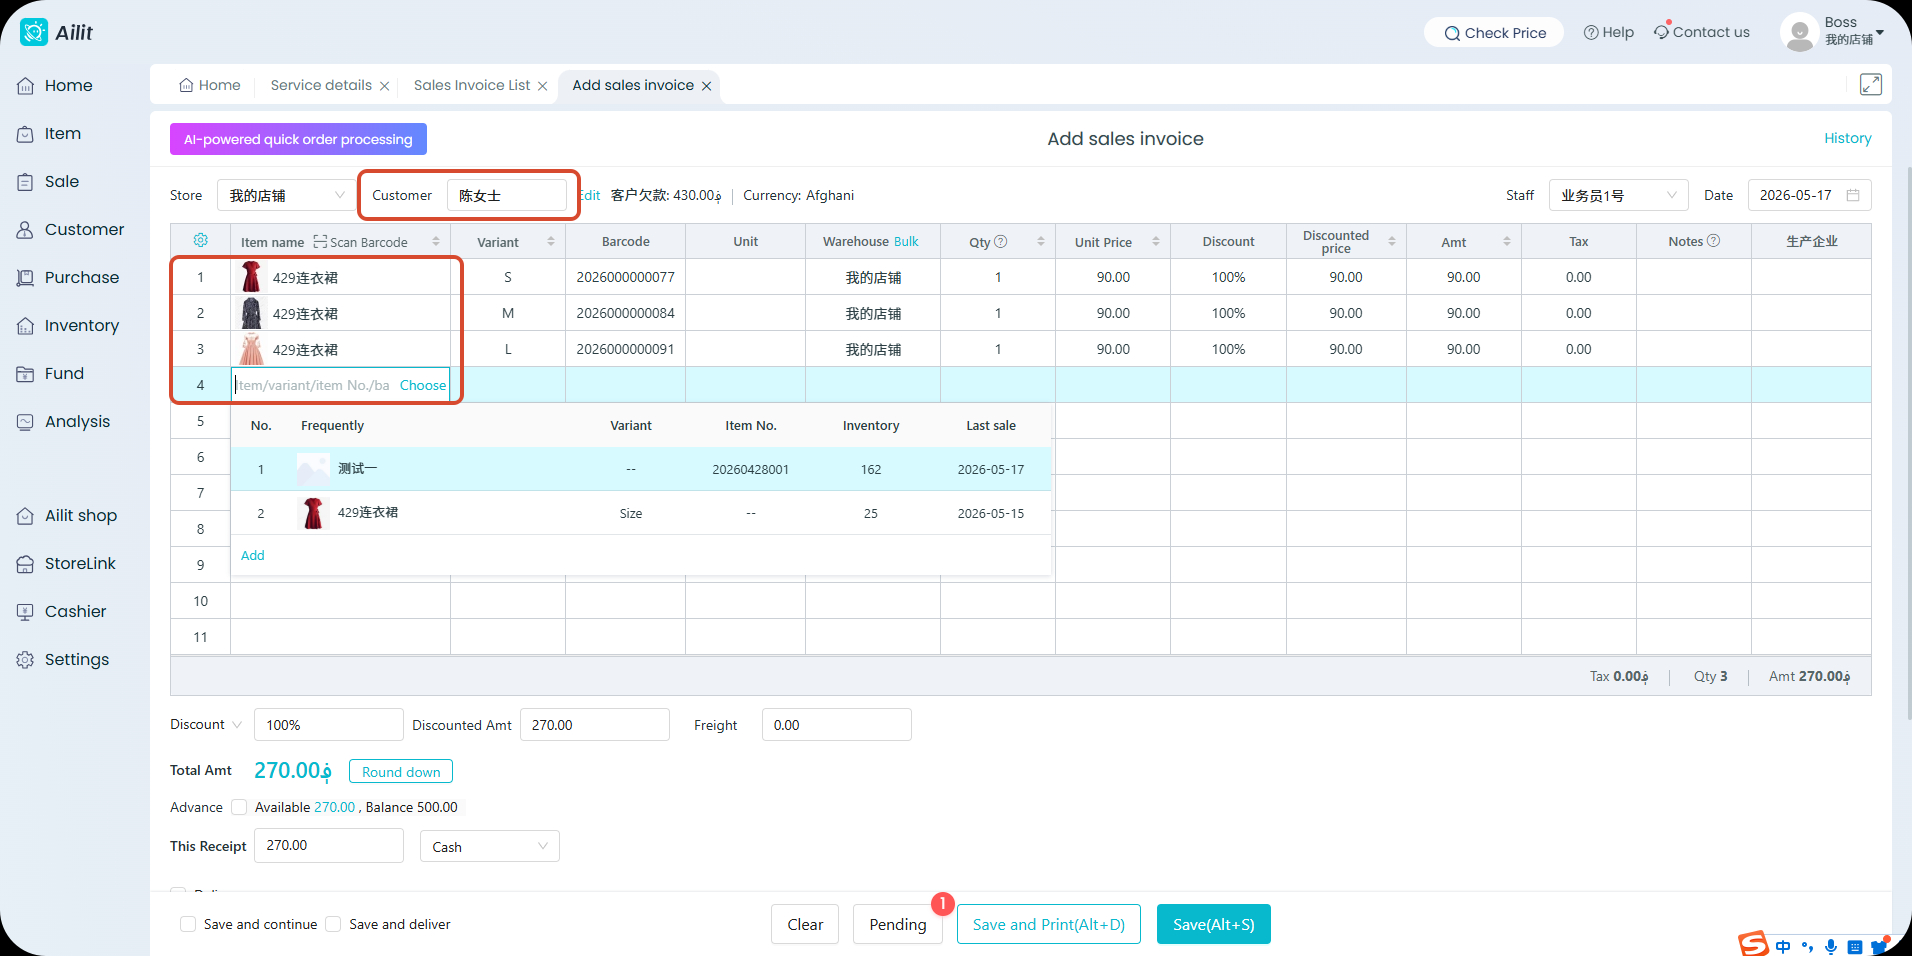
Task: Click the Sogou S input method icon
Action: (1753, 943)
